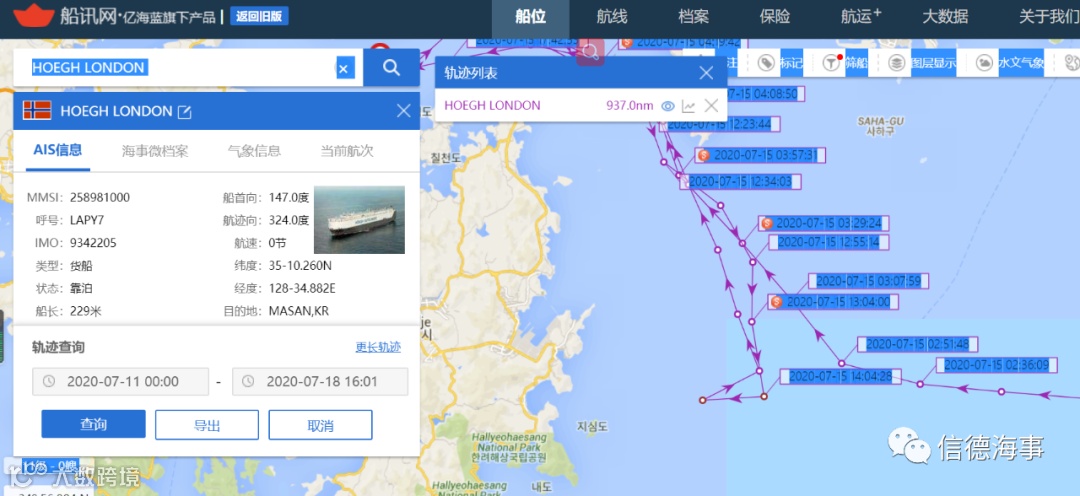Viewport: 1080px width, 496px height.
Task: Click the 航迹向 value 324.0度
Action: pyautogui.click(x=289, y=220)
